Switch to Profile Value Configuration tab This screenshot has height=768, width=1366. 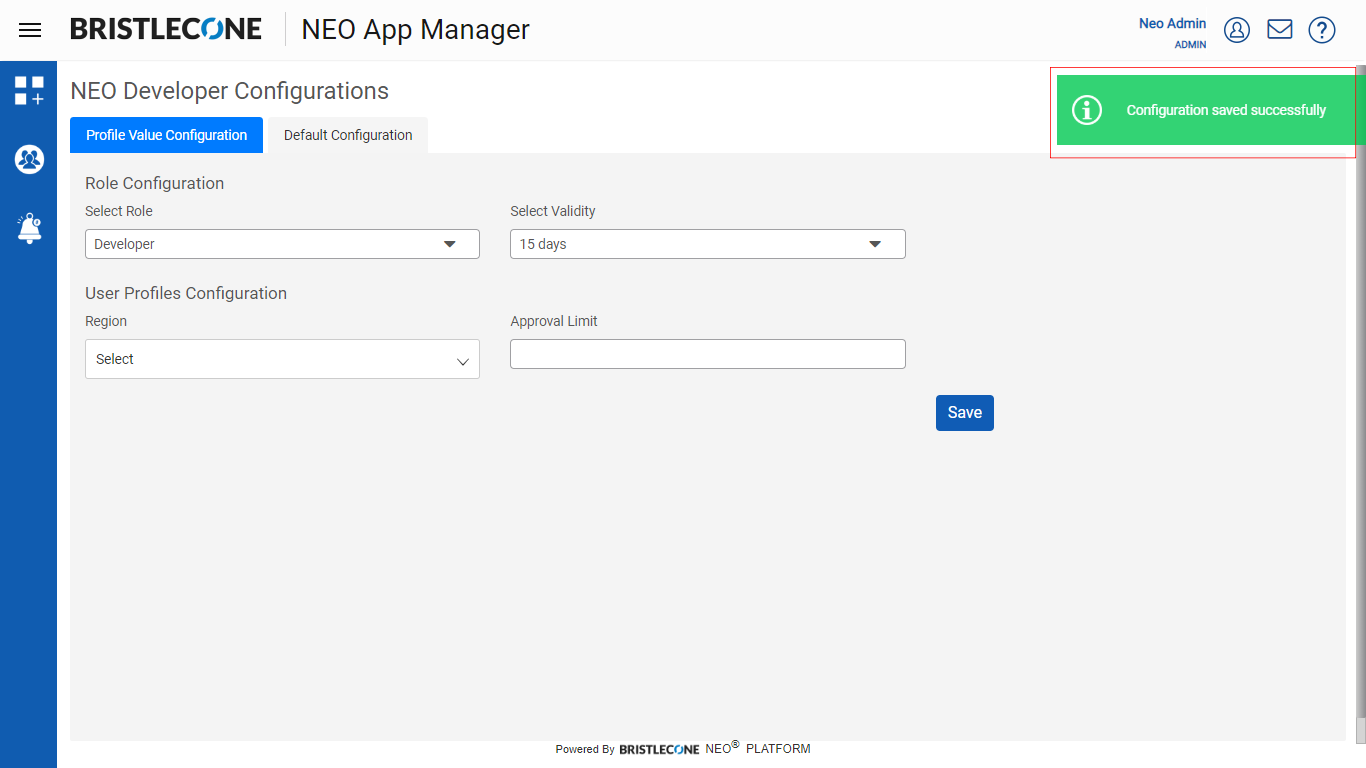point(166,135)
